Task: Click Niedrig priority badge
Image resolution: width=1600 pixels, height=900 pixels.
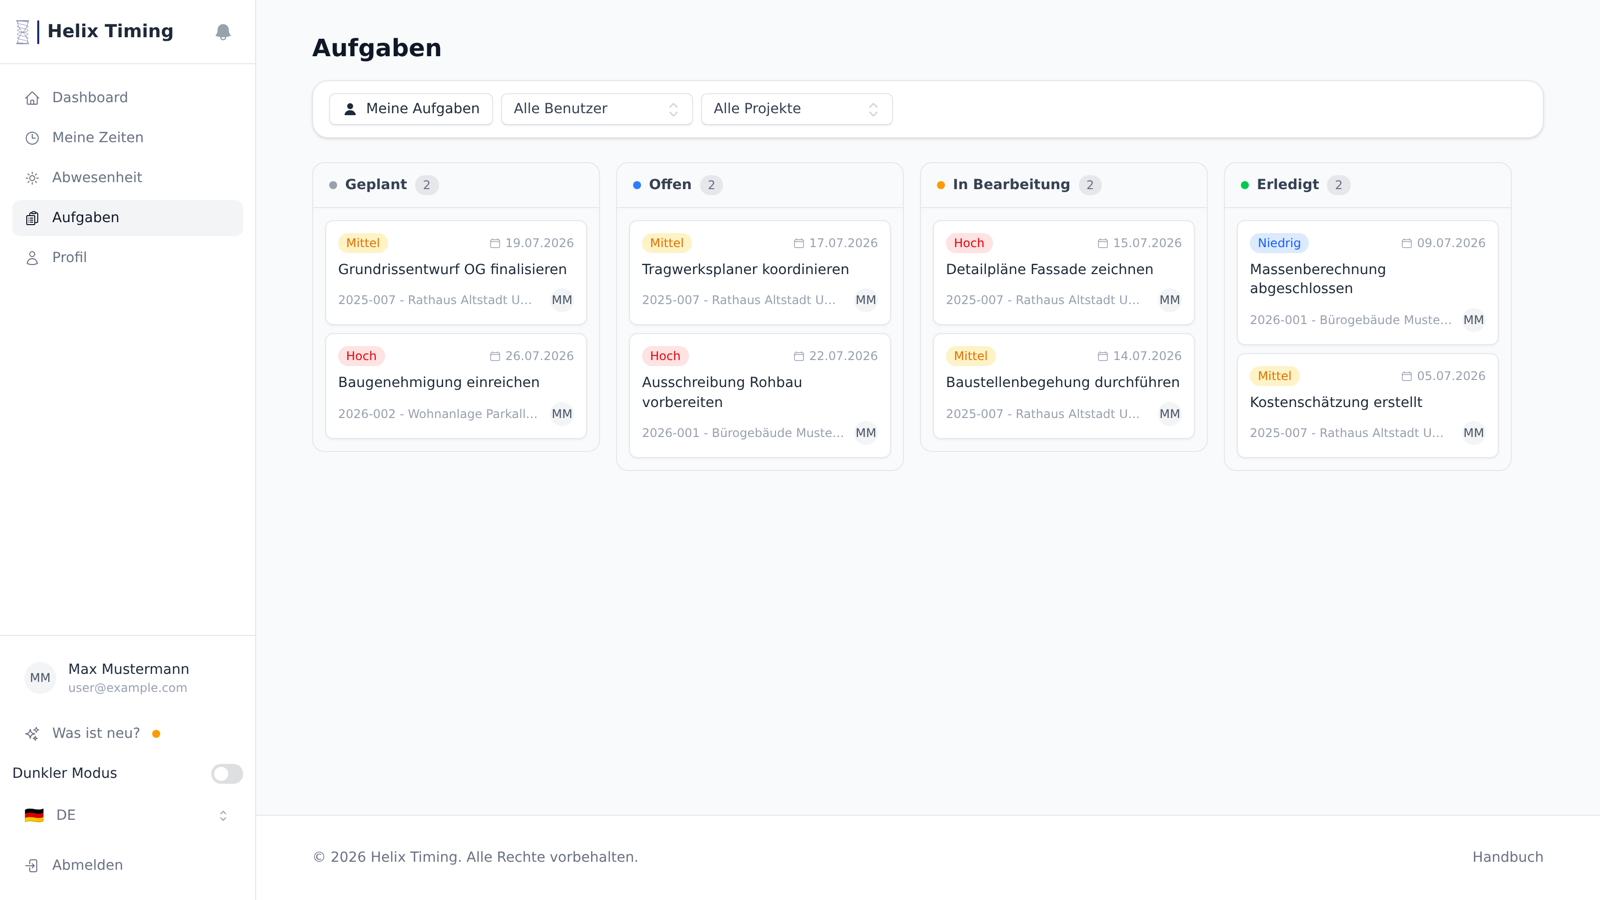Action: click(x=1279, y=243)
